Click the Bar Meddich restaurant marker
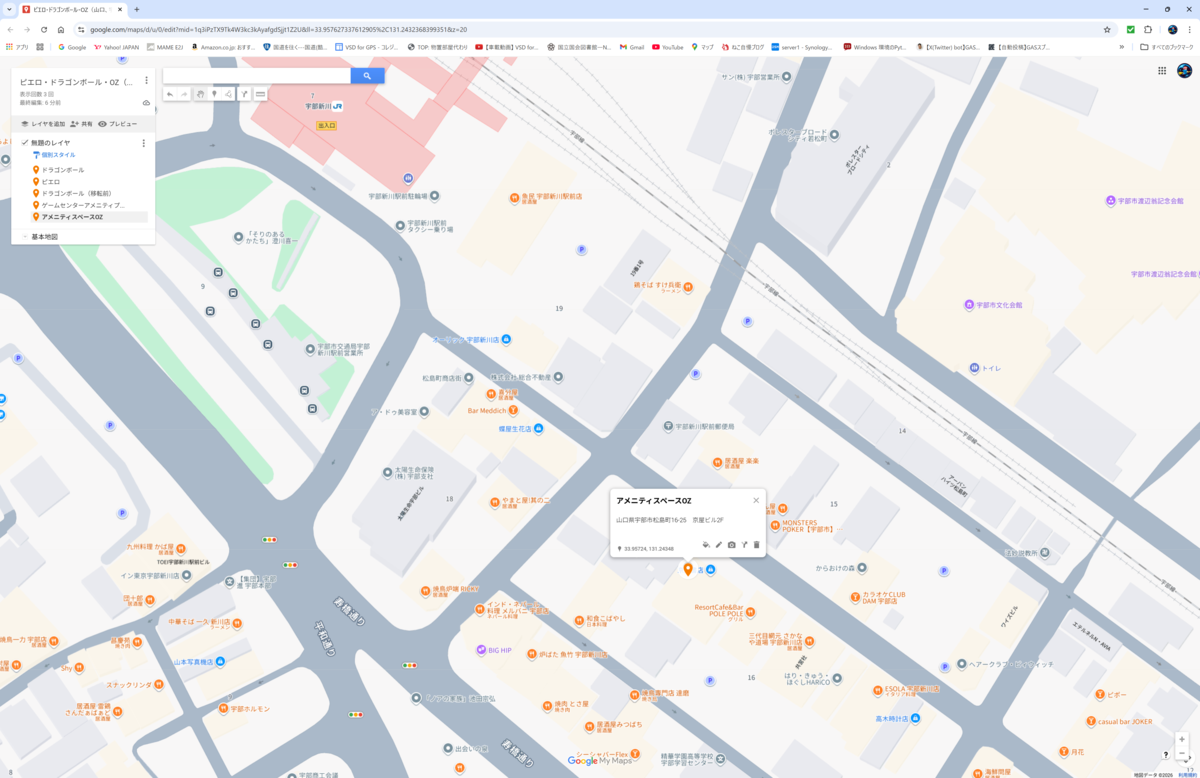This screenshot has width=1200, height=778. 513,410
